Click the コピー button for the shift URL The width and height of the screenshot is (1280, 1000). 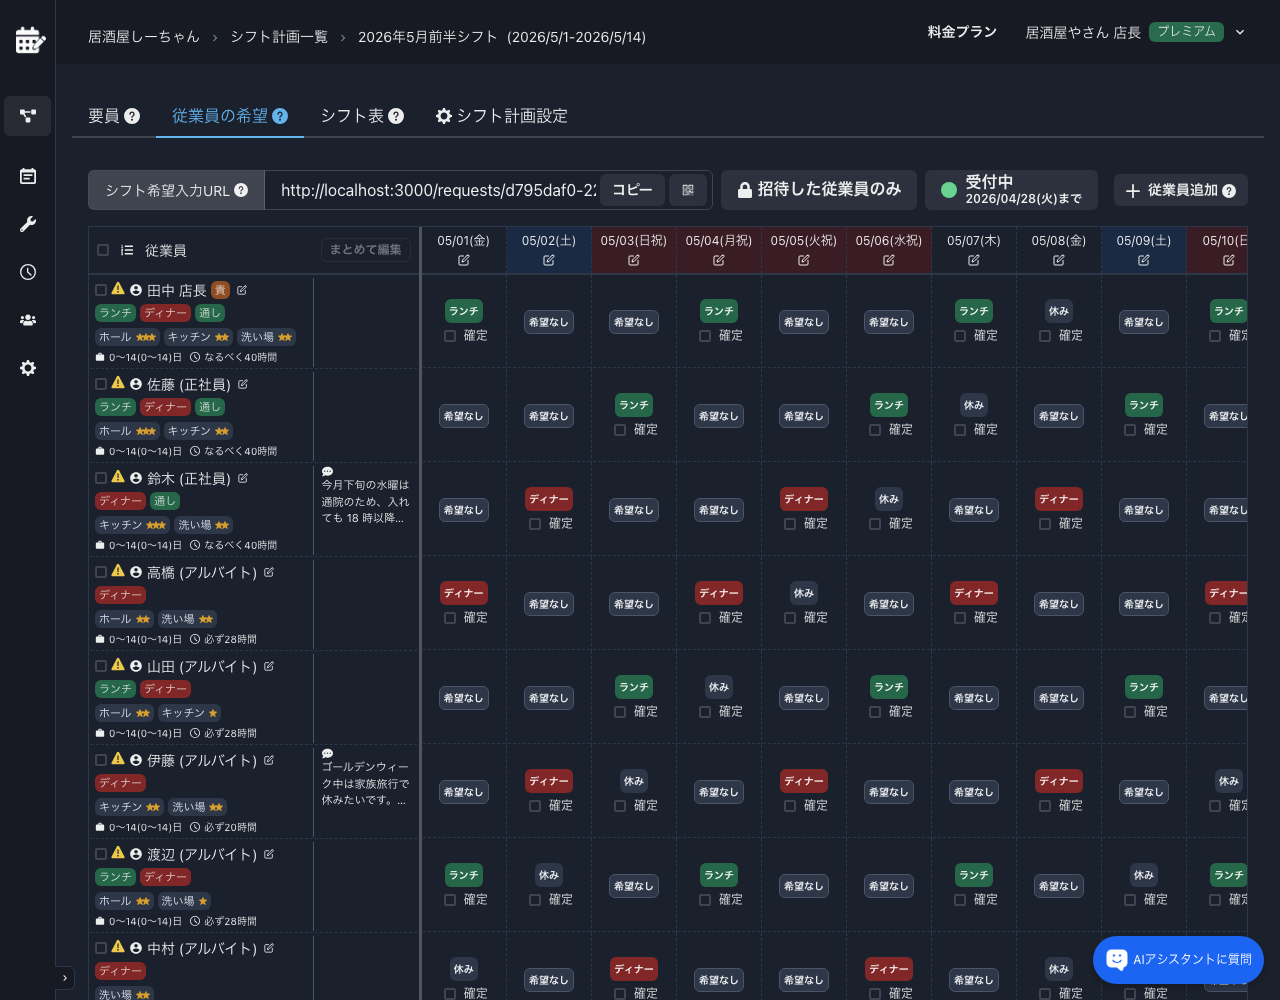pyautogui.click(x=632, y=190)
